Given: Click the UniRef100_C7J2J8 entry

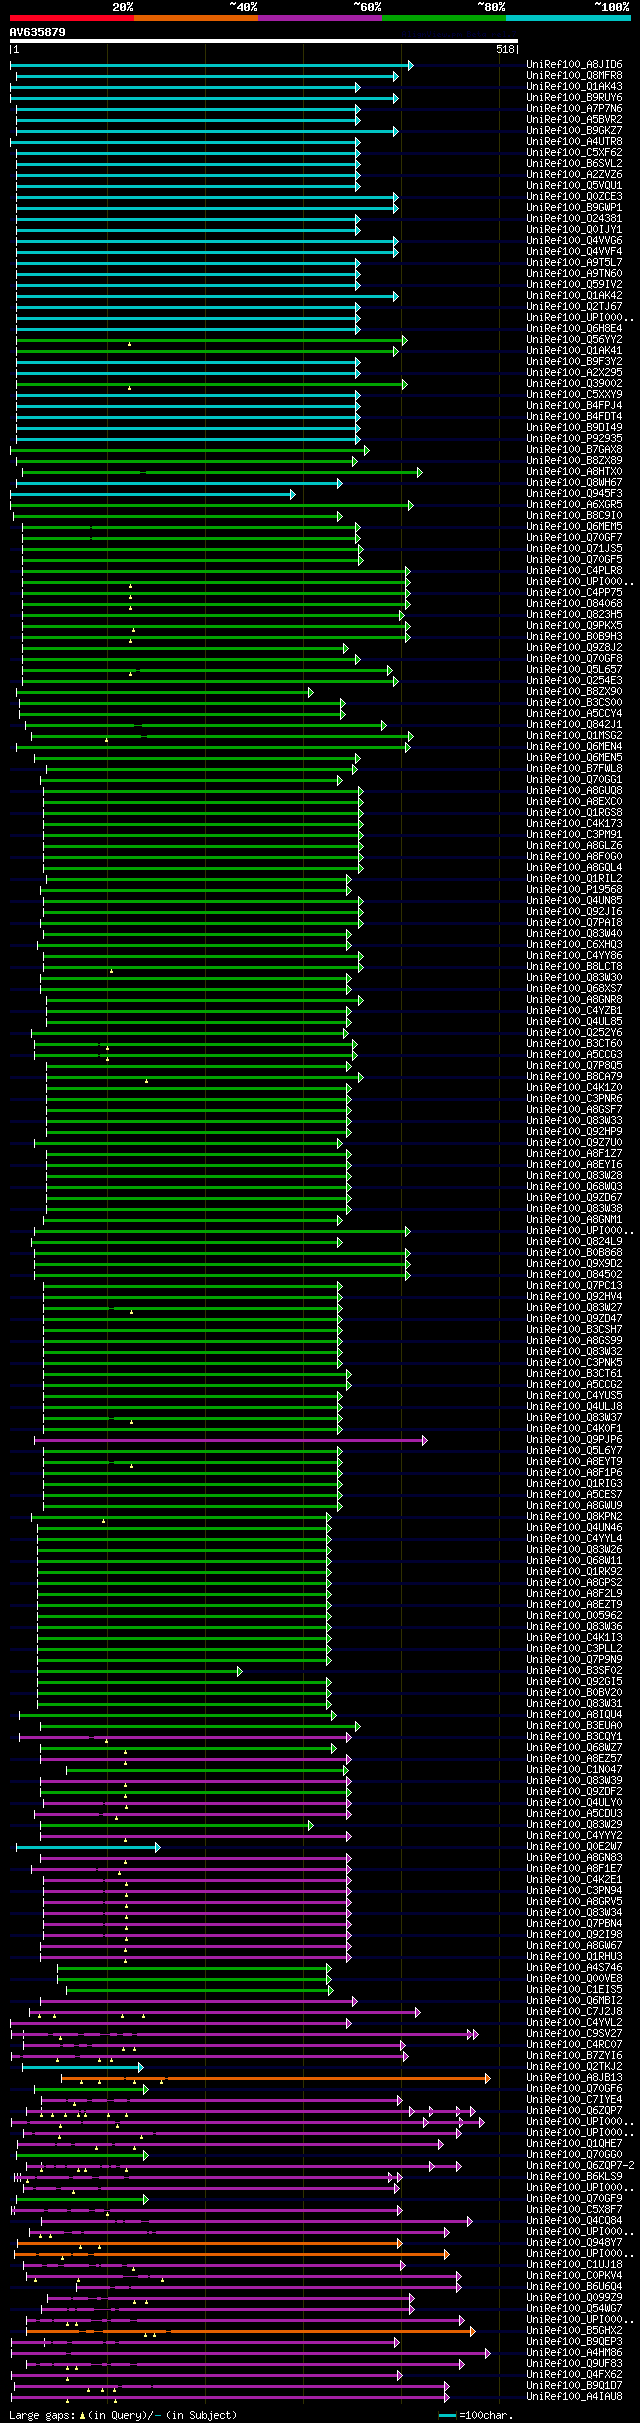Looking at the screenshot, I should pos(574,2012).
